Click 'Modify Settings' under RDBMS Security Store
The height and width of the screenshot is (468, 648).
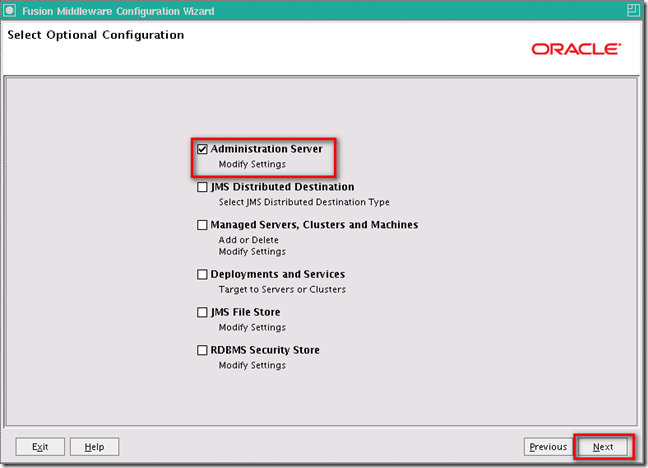pyautogui.click(x=252, y=365)
